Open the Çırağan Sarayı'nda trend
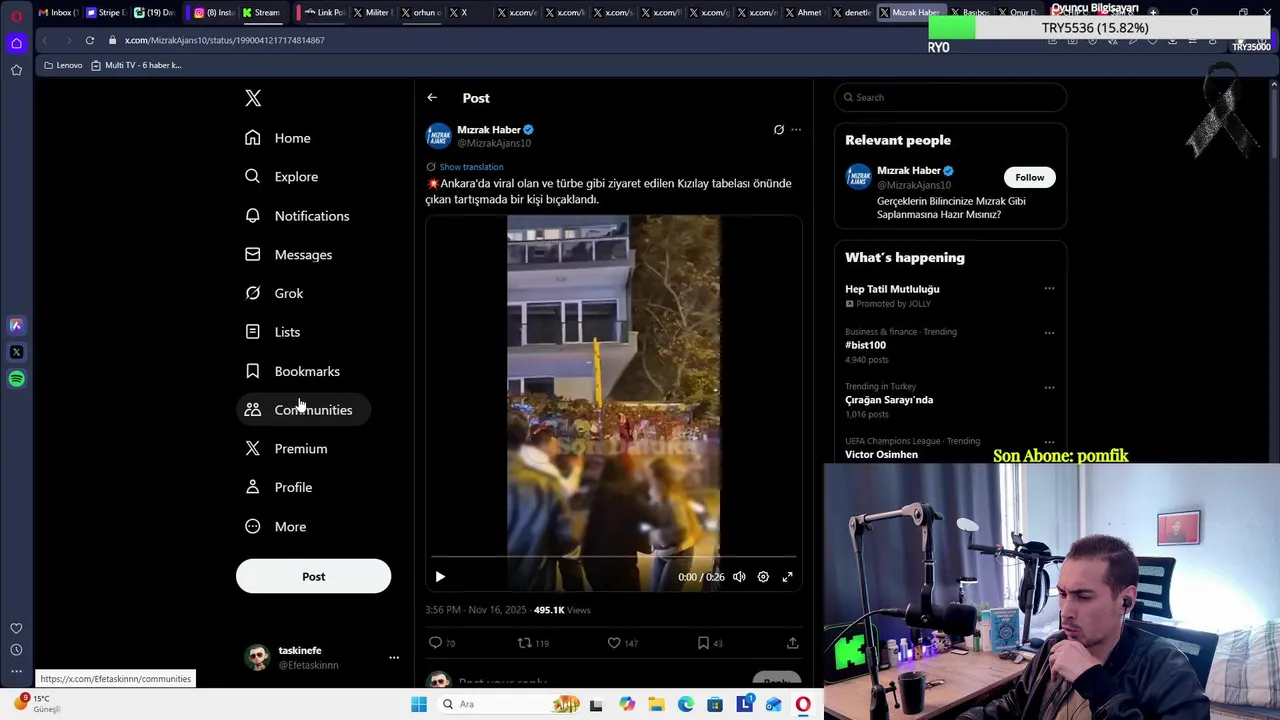This screenshot has width=1280, height=720. click(889, 400)
